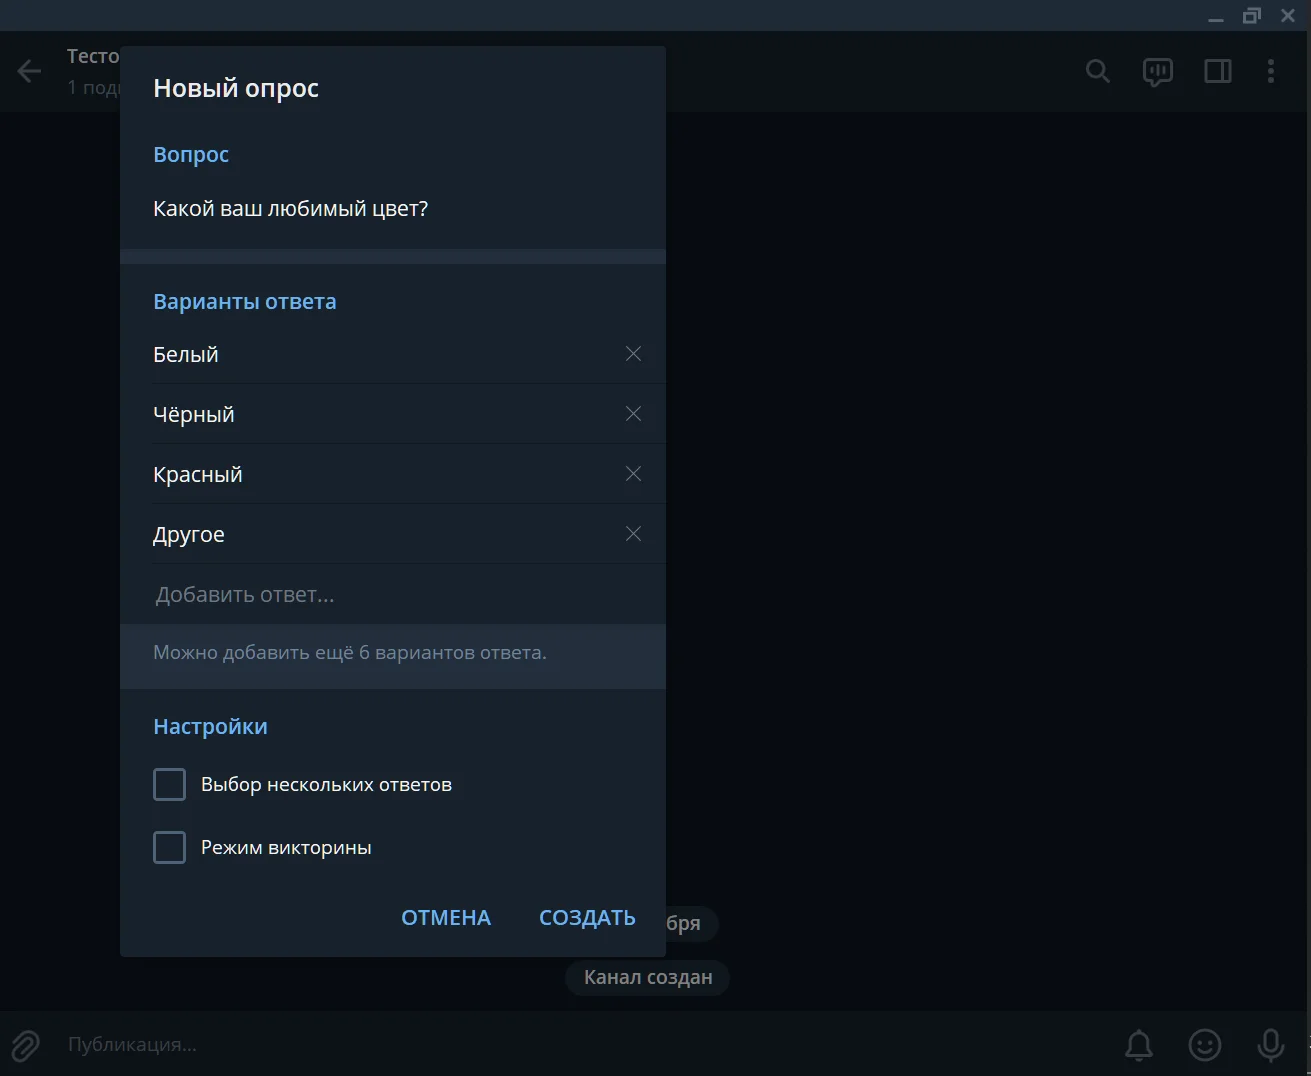Click the back arrow icon
Image resolution: width=1311 pixels, height=1076 pixels.
[29, 71]
